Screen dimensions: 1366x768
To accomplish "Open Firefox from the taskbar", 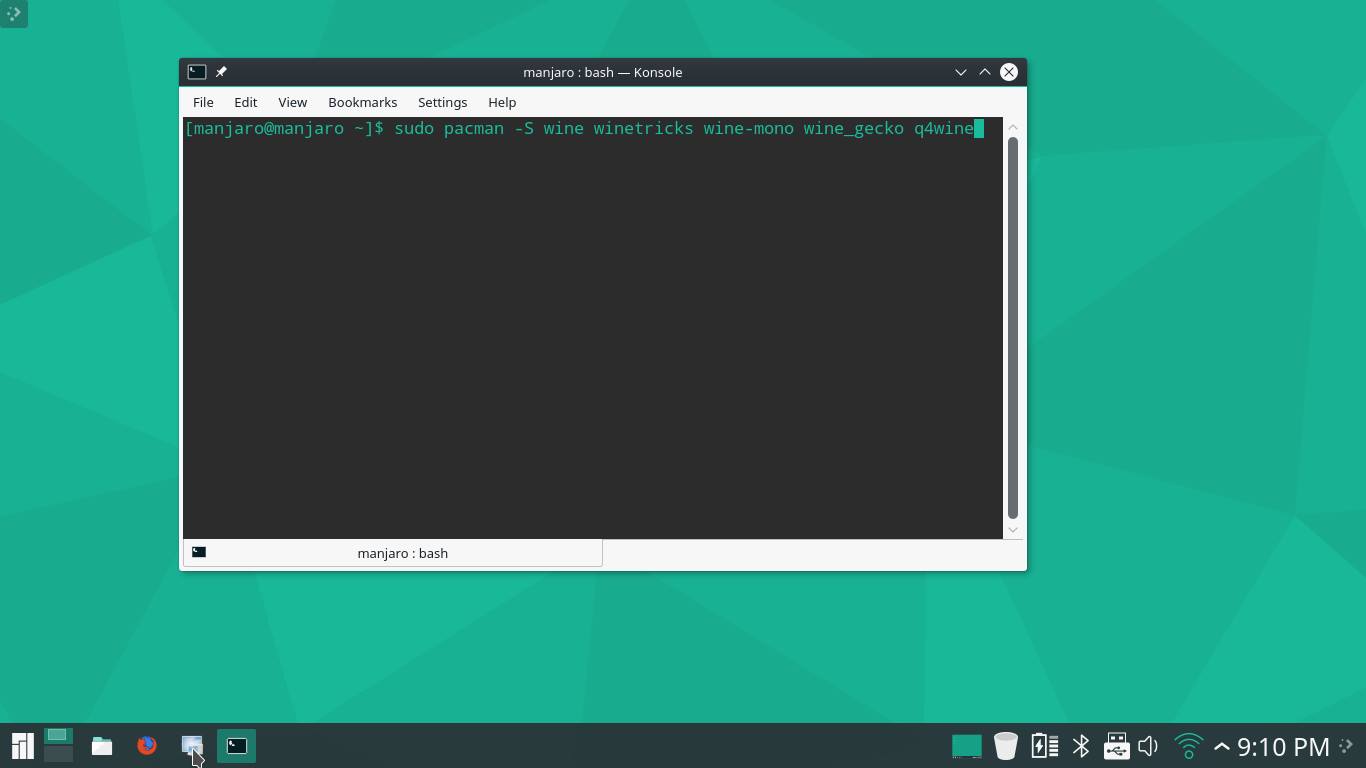I will pyautogui.click(x=146, y=745).
